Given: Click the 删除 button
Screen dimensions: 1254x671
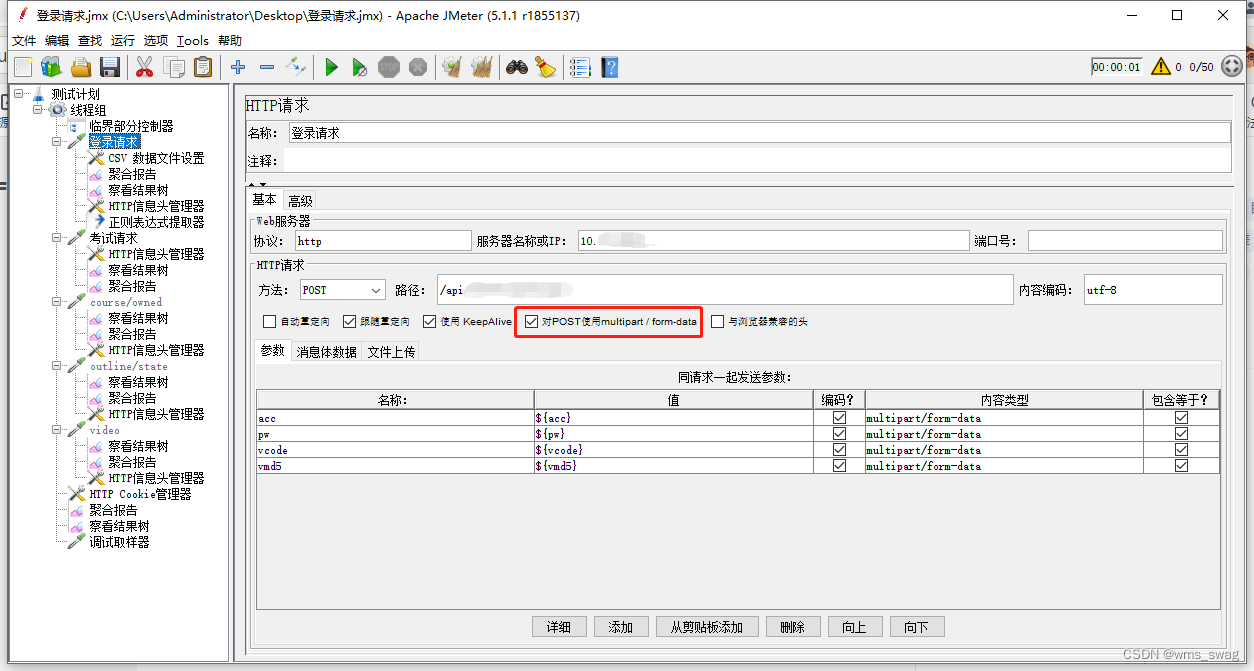Looking at the screenshot, I should click(x=793, y=627).
